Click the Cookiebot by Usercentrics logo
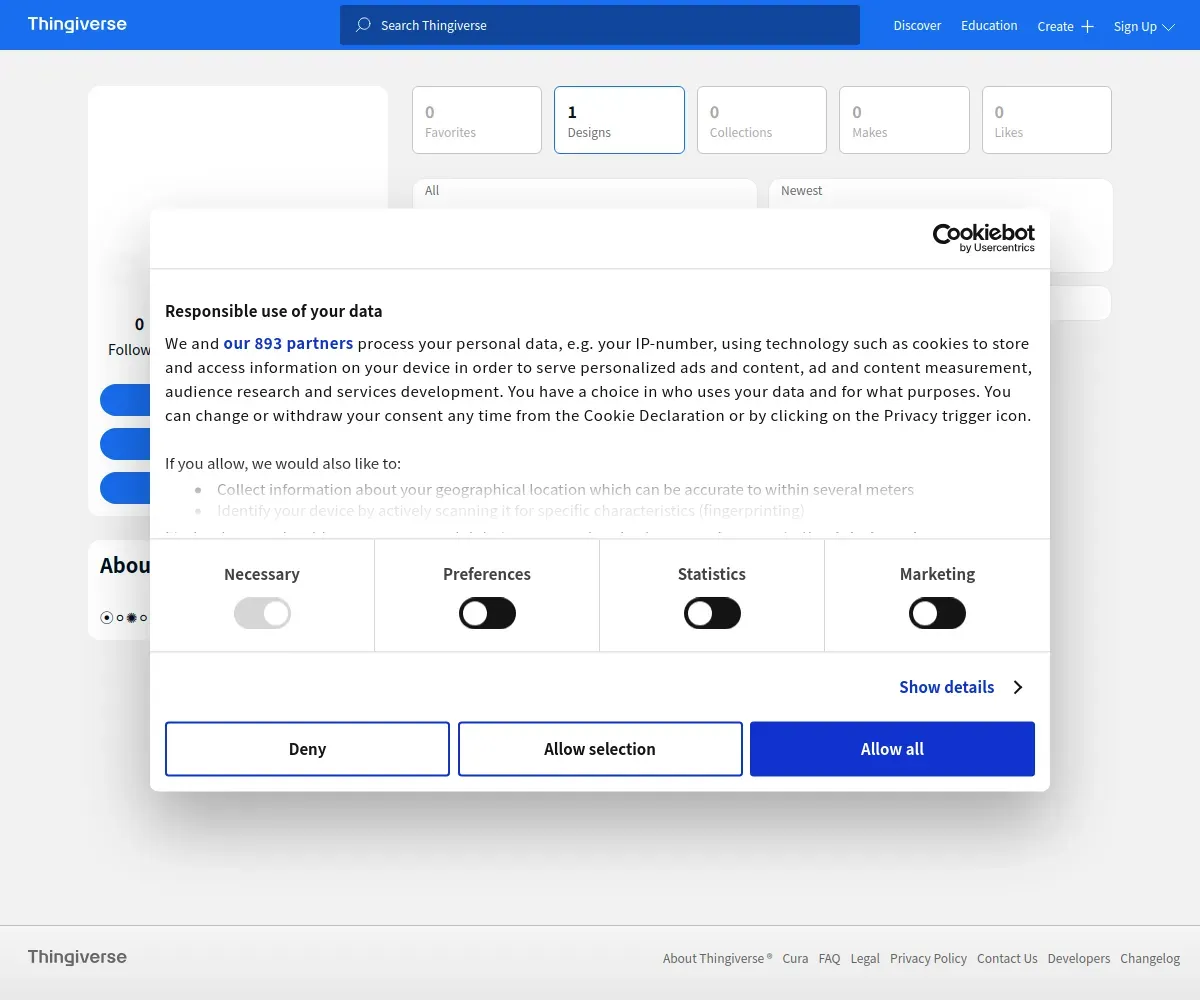This screenshot has width=1200, height=1000. pos(984,238)
